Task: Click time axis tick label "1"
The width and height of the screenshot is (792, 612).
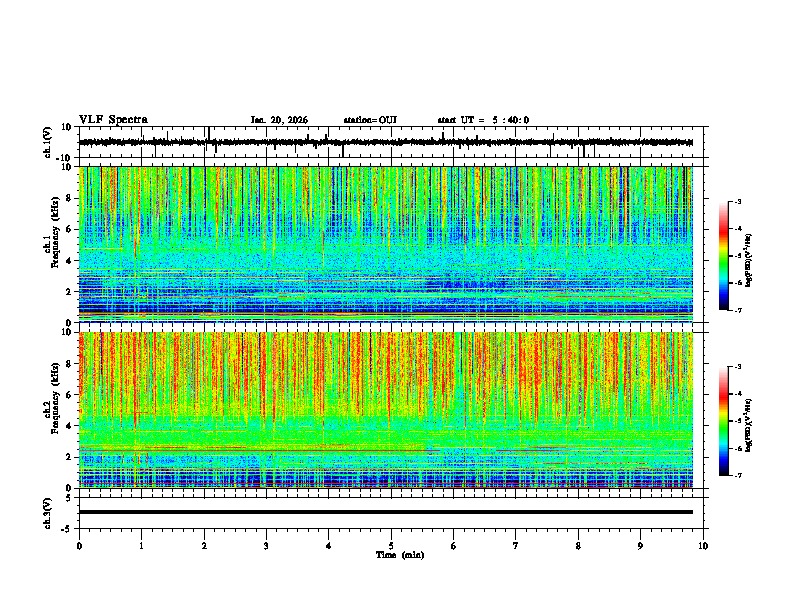Action: click(x=141, y=546)
